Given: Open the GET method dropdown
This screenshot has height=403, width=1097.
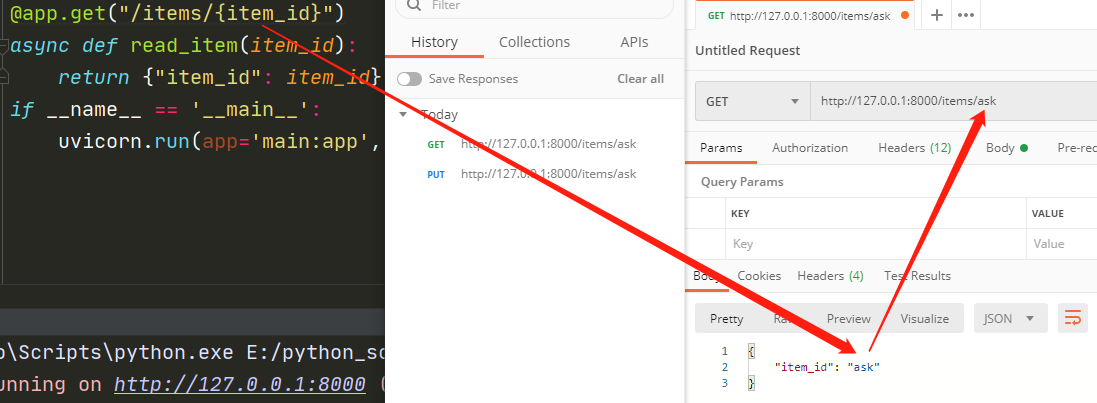Looking at the screenshot, I should click(x=752, y=101).
